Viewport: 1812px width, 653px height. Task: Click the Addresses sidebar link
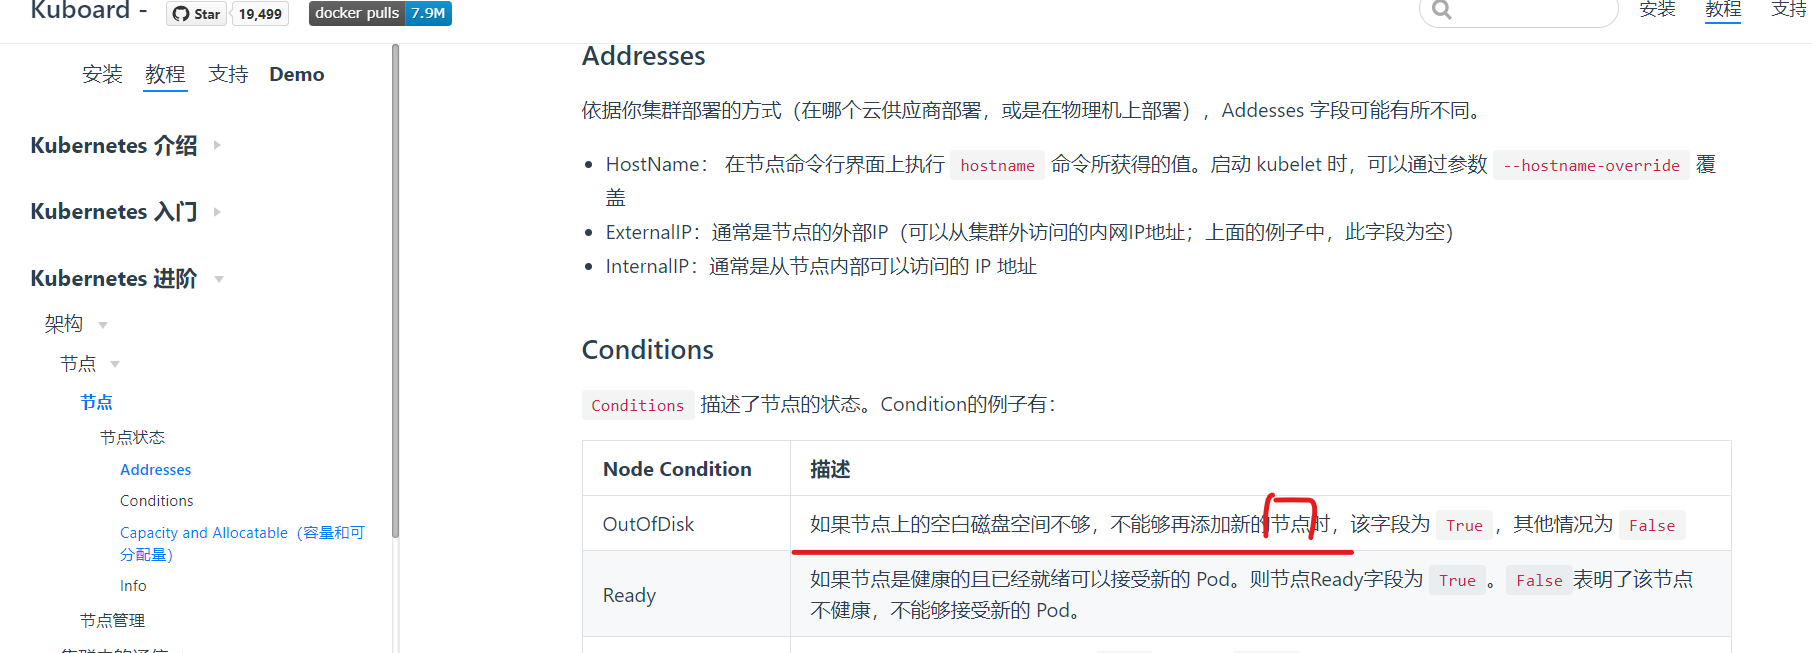[x=155, y=469]
